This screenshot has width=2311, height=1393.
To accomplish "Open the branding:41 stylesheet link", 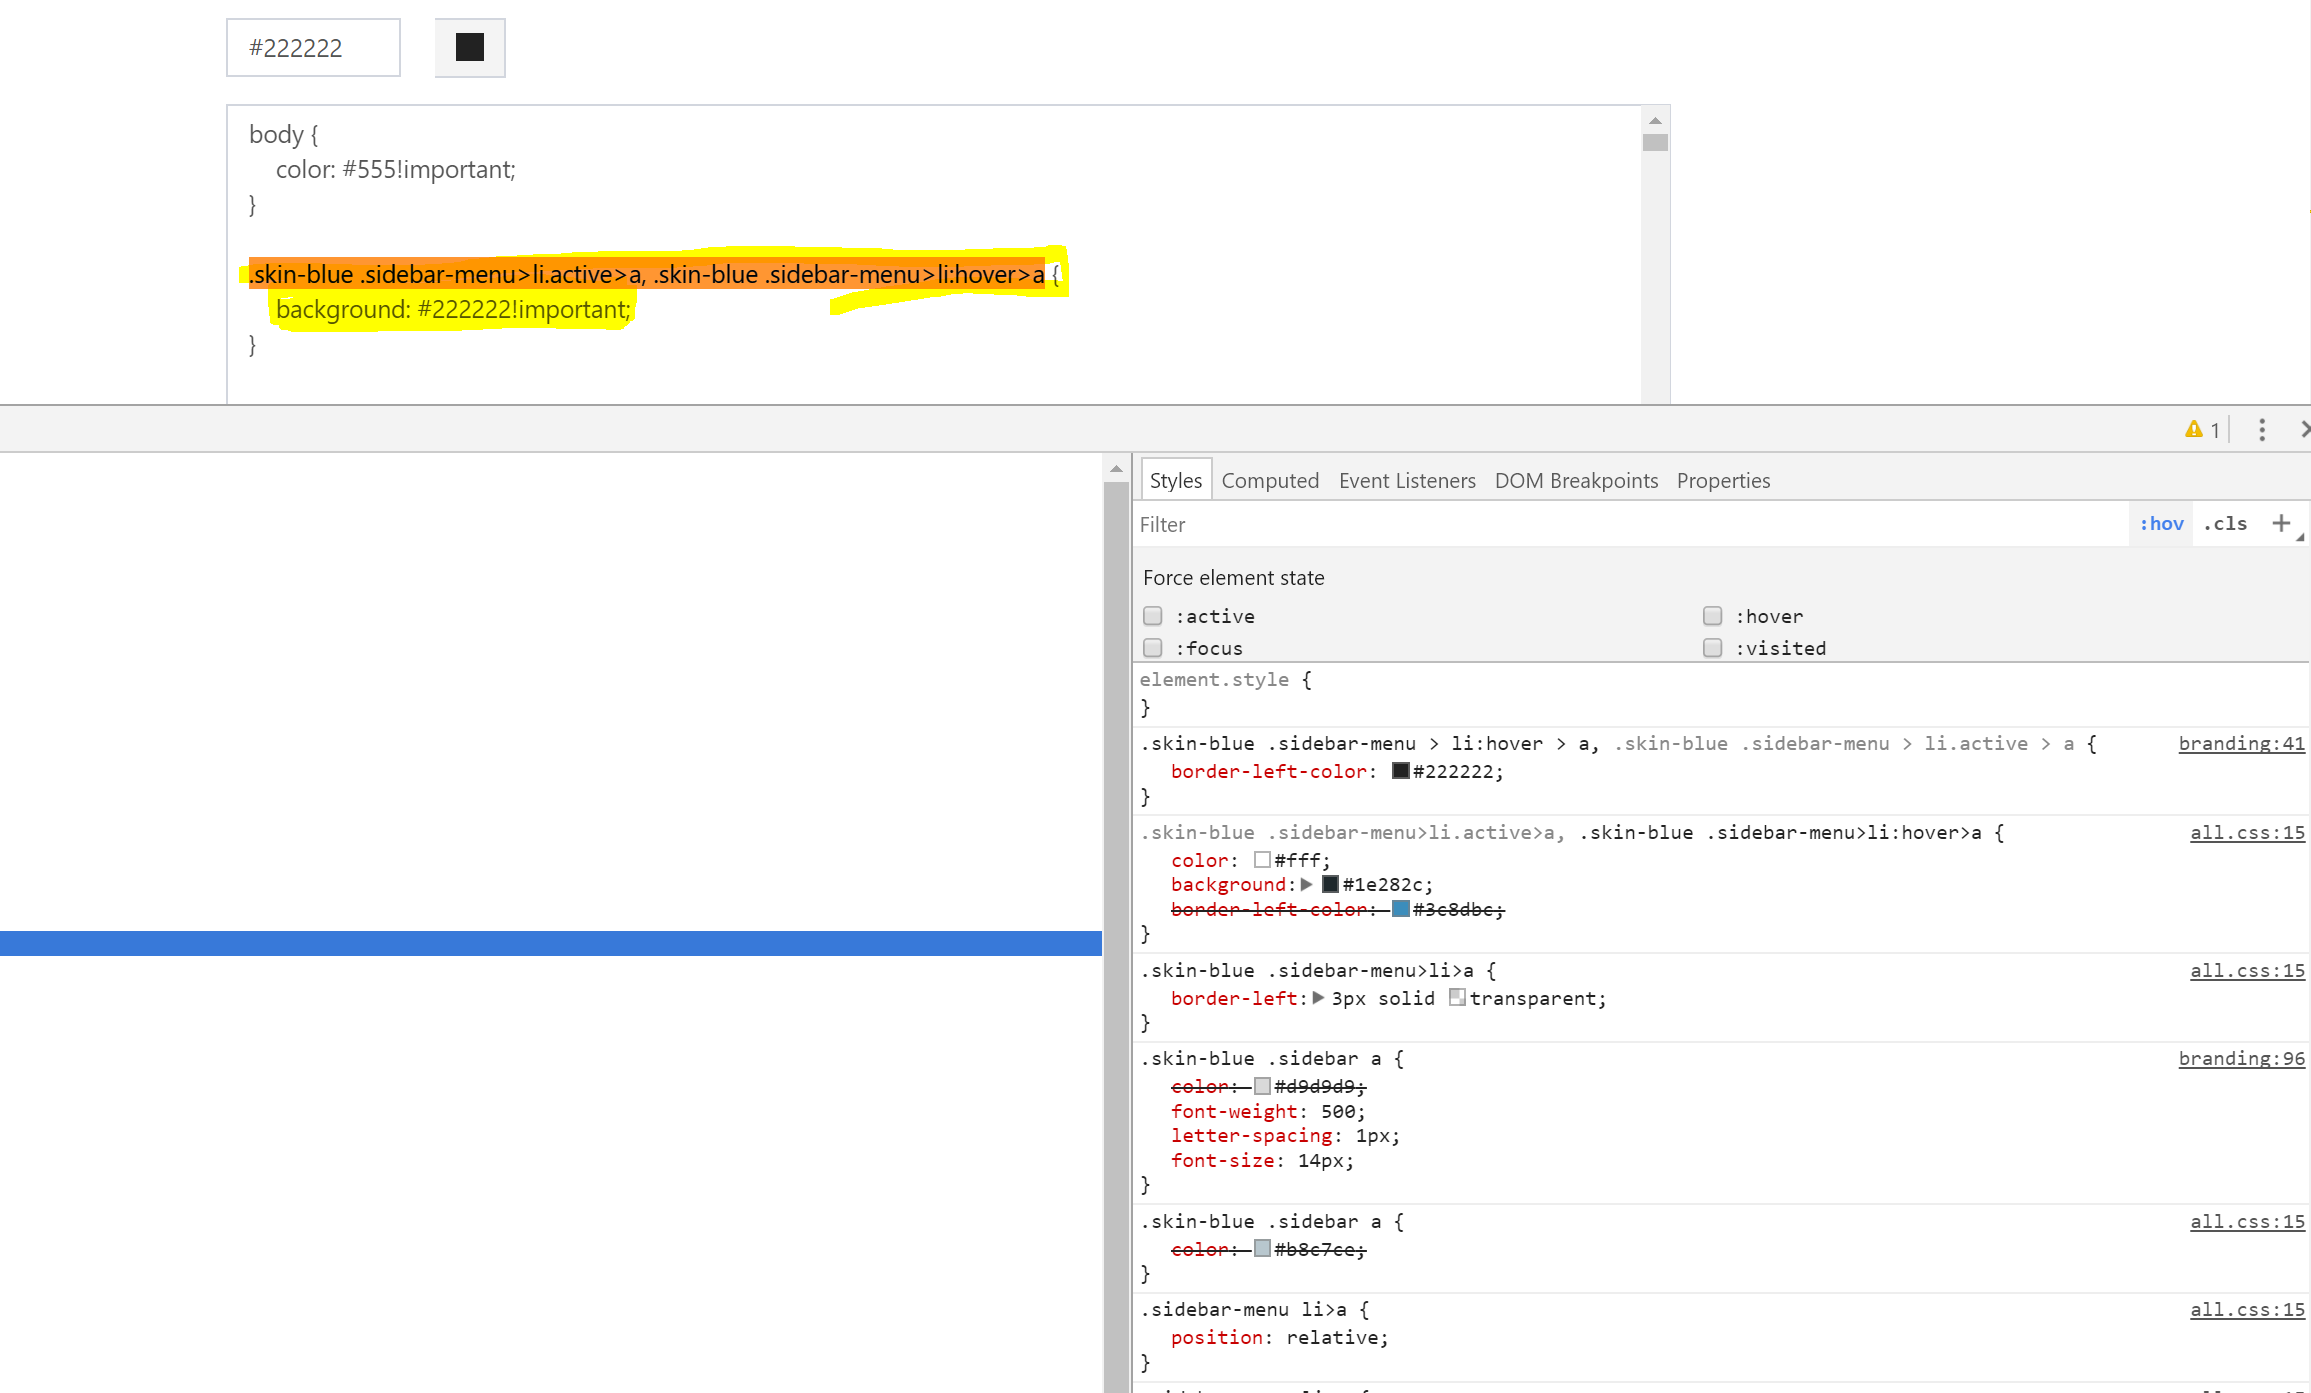I will pos(2241,744).
